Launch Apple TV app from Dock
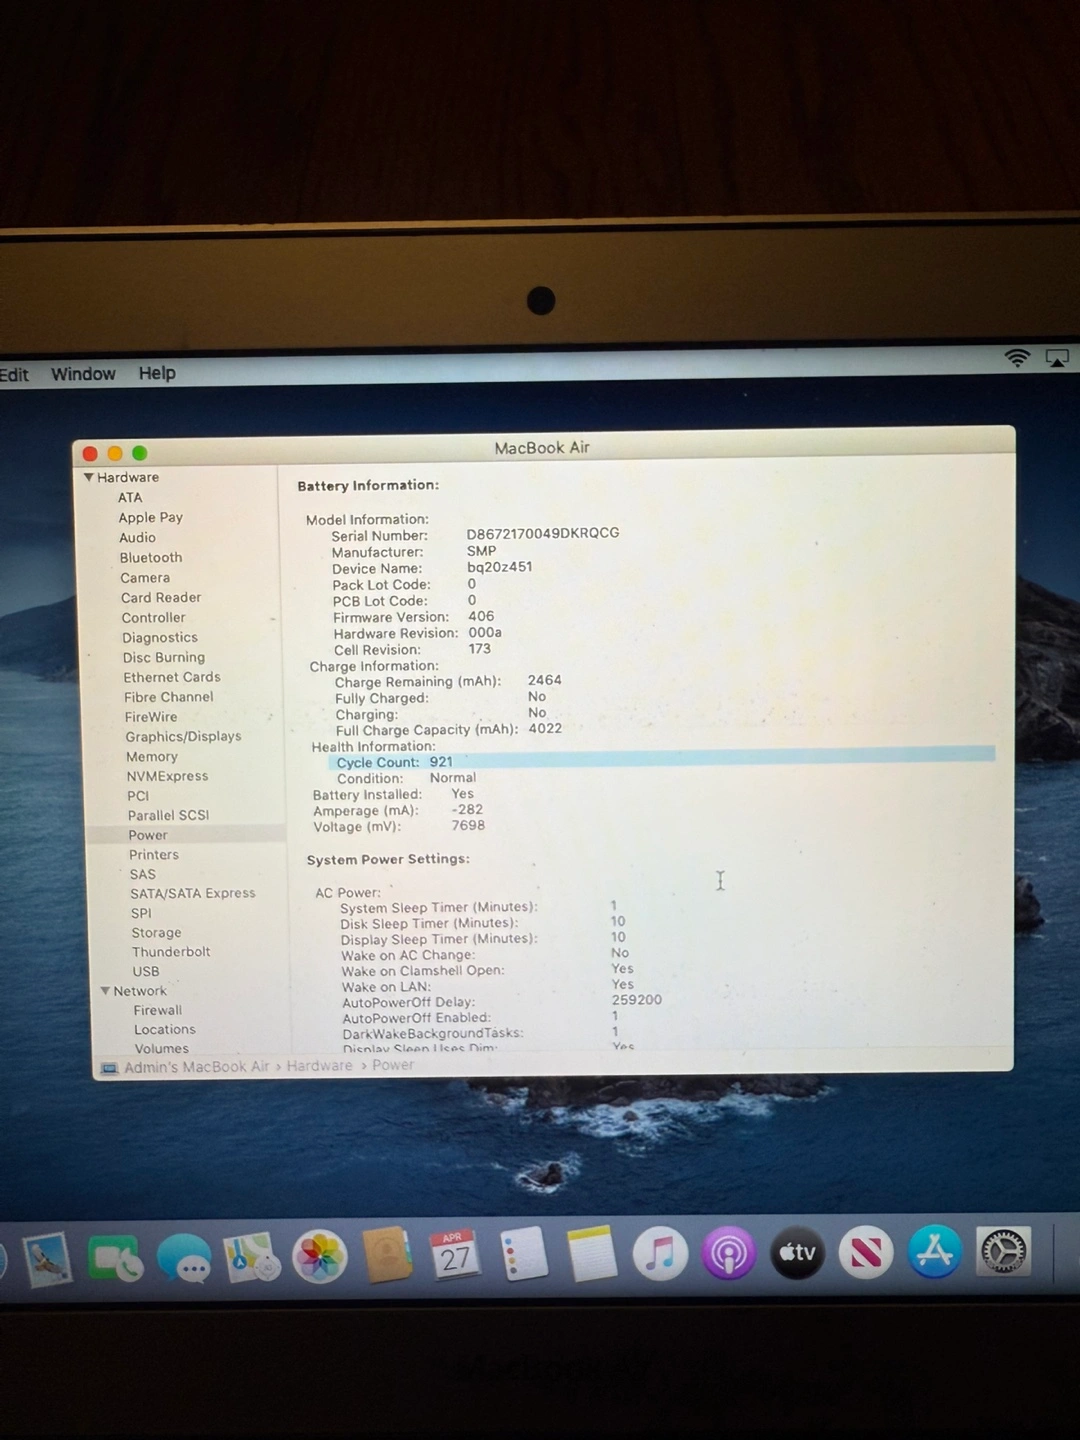Image resolution: width=1080 pixels, height=1440 pixels. (797, 1252)
